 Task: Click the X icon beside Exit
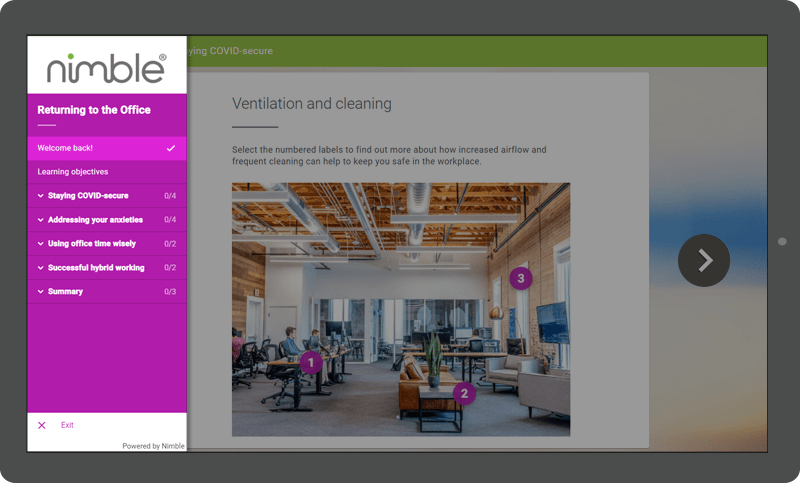click(x=42, y=425)
